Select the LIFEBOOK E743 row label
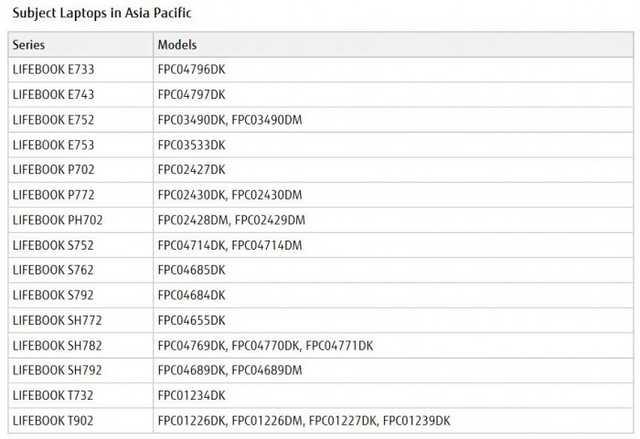Viewport: 640px width, 439px height. point(53,95)
